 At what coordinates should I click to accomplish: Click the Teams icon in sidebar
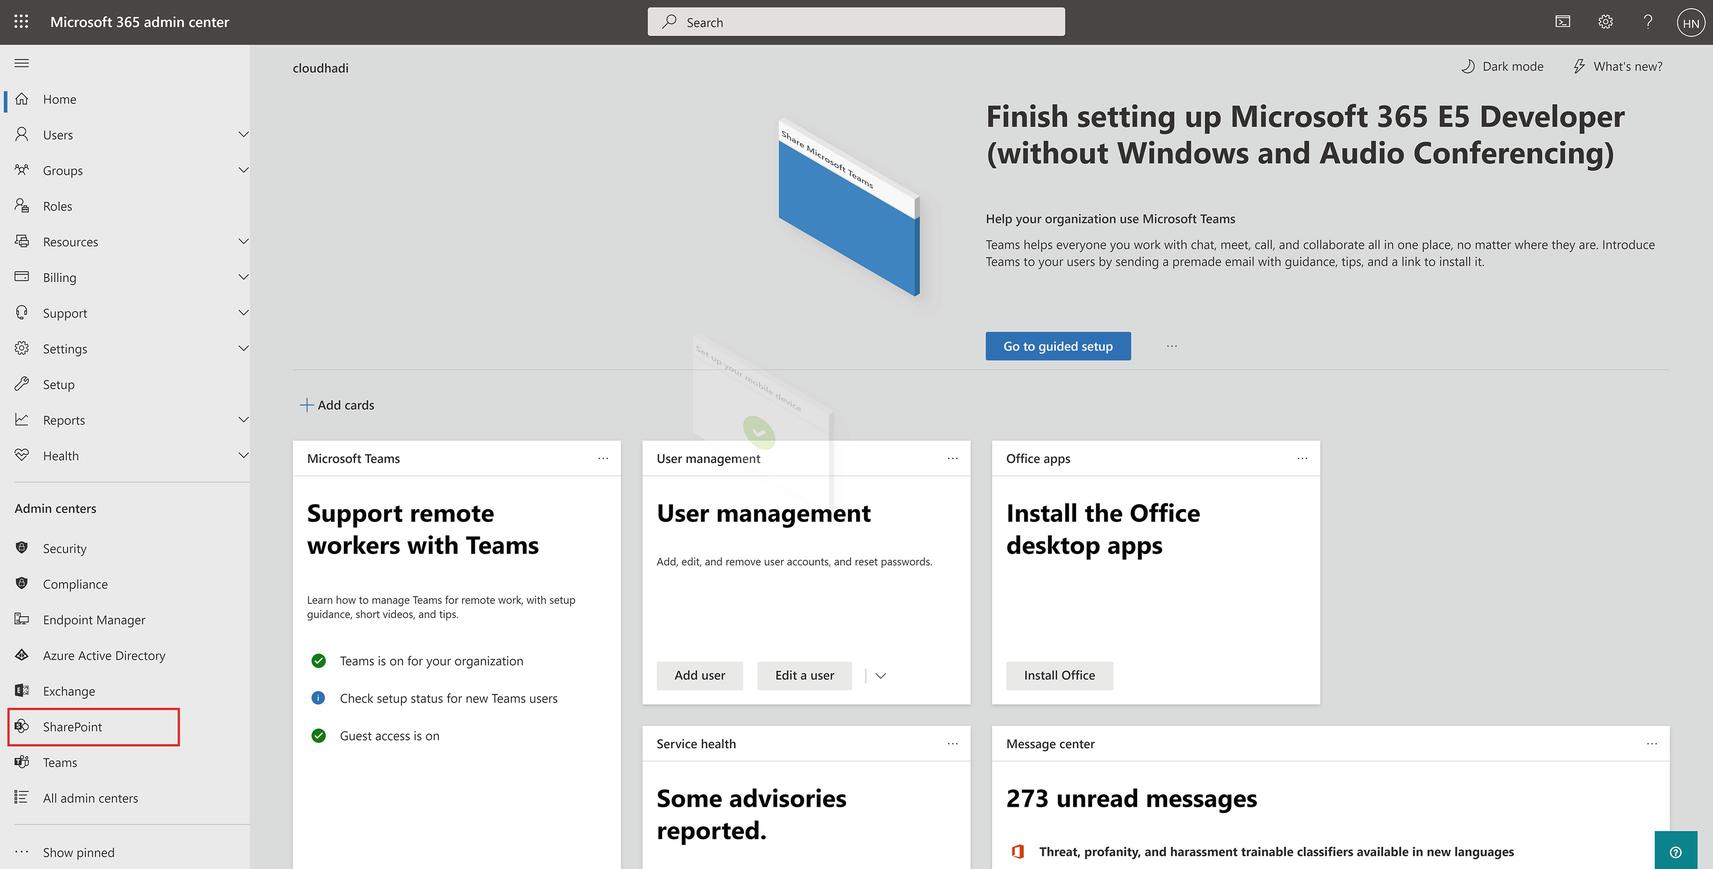click(22, 762)
